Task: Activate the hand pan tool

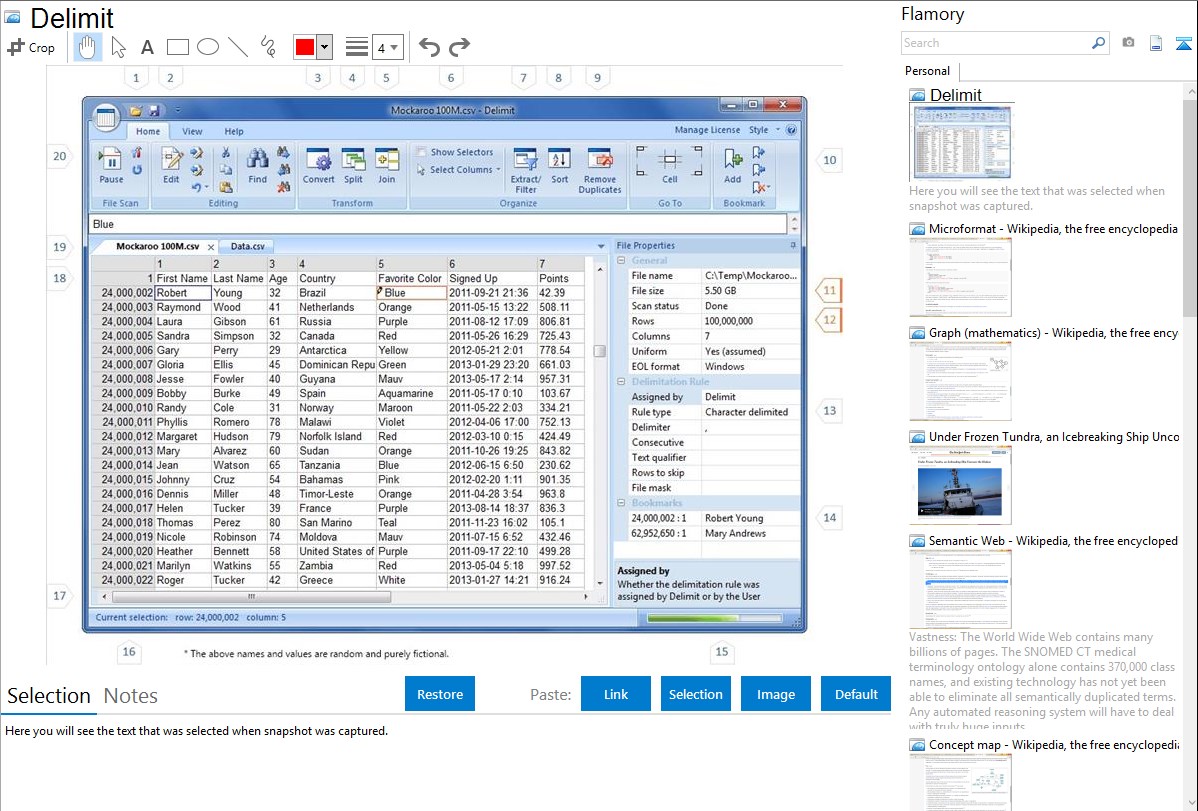Action: [x=87, y=47]
